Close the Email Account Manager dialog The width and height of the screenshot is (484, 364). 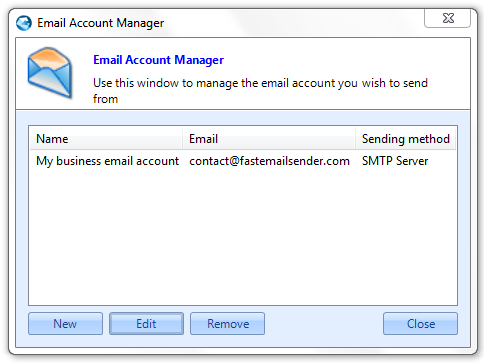(x=420, y=323)
